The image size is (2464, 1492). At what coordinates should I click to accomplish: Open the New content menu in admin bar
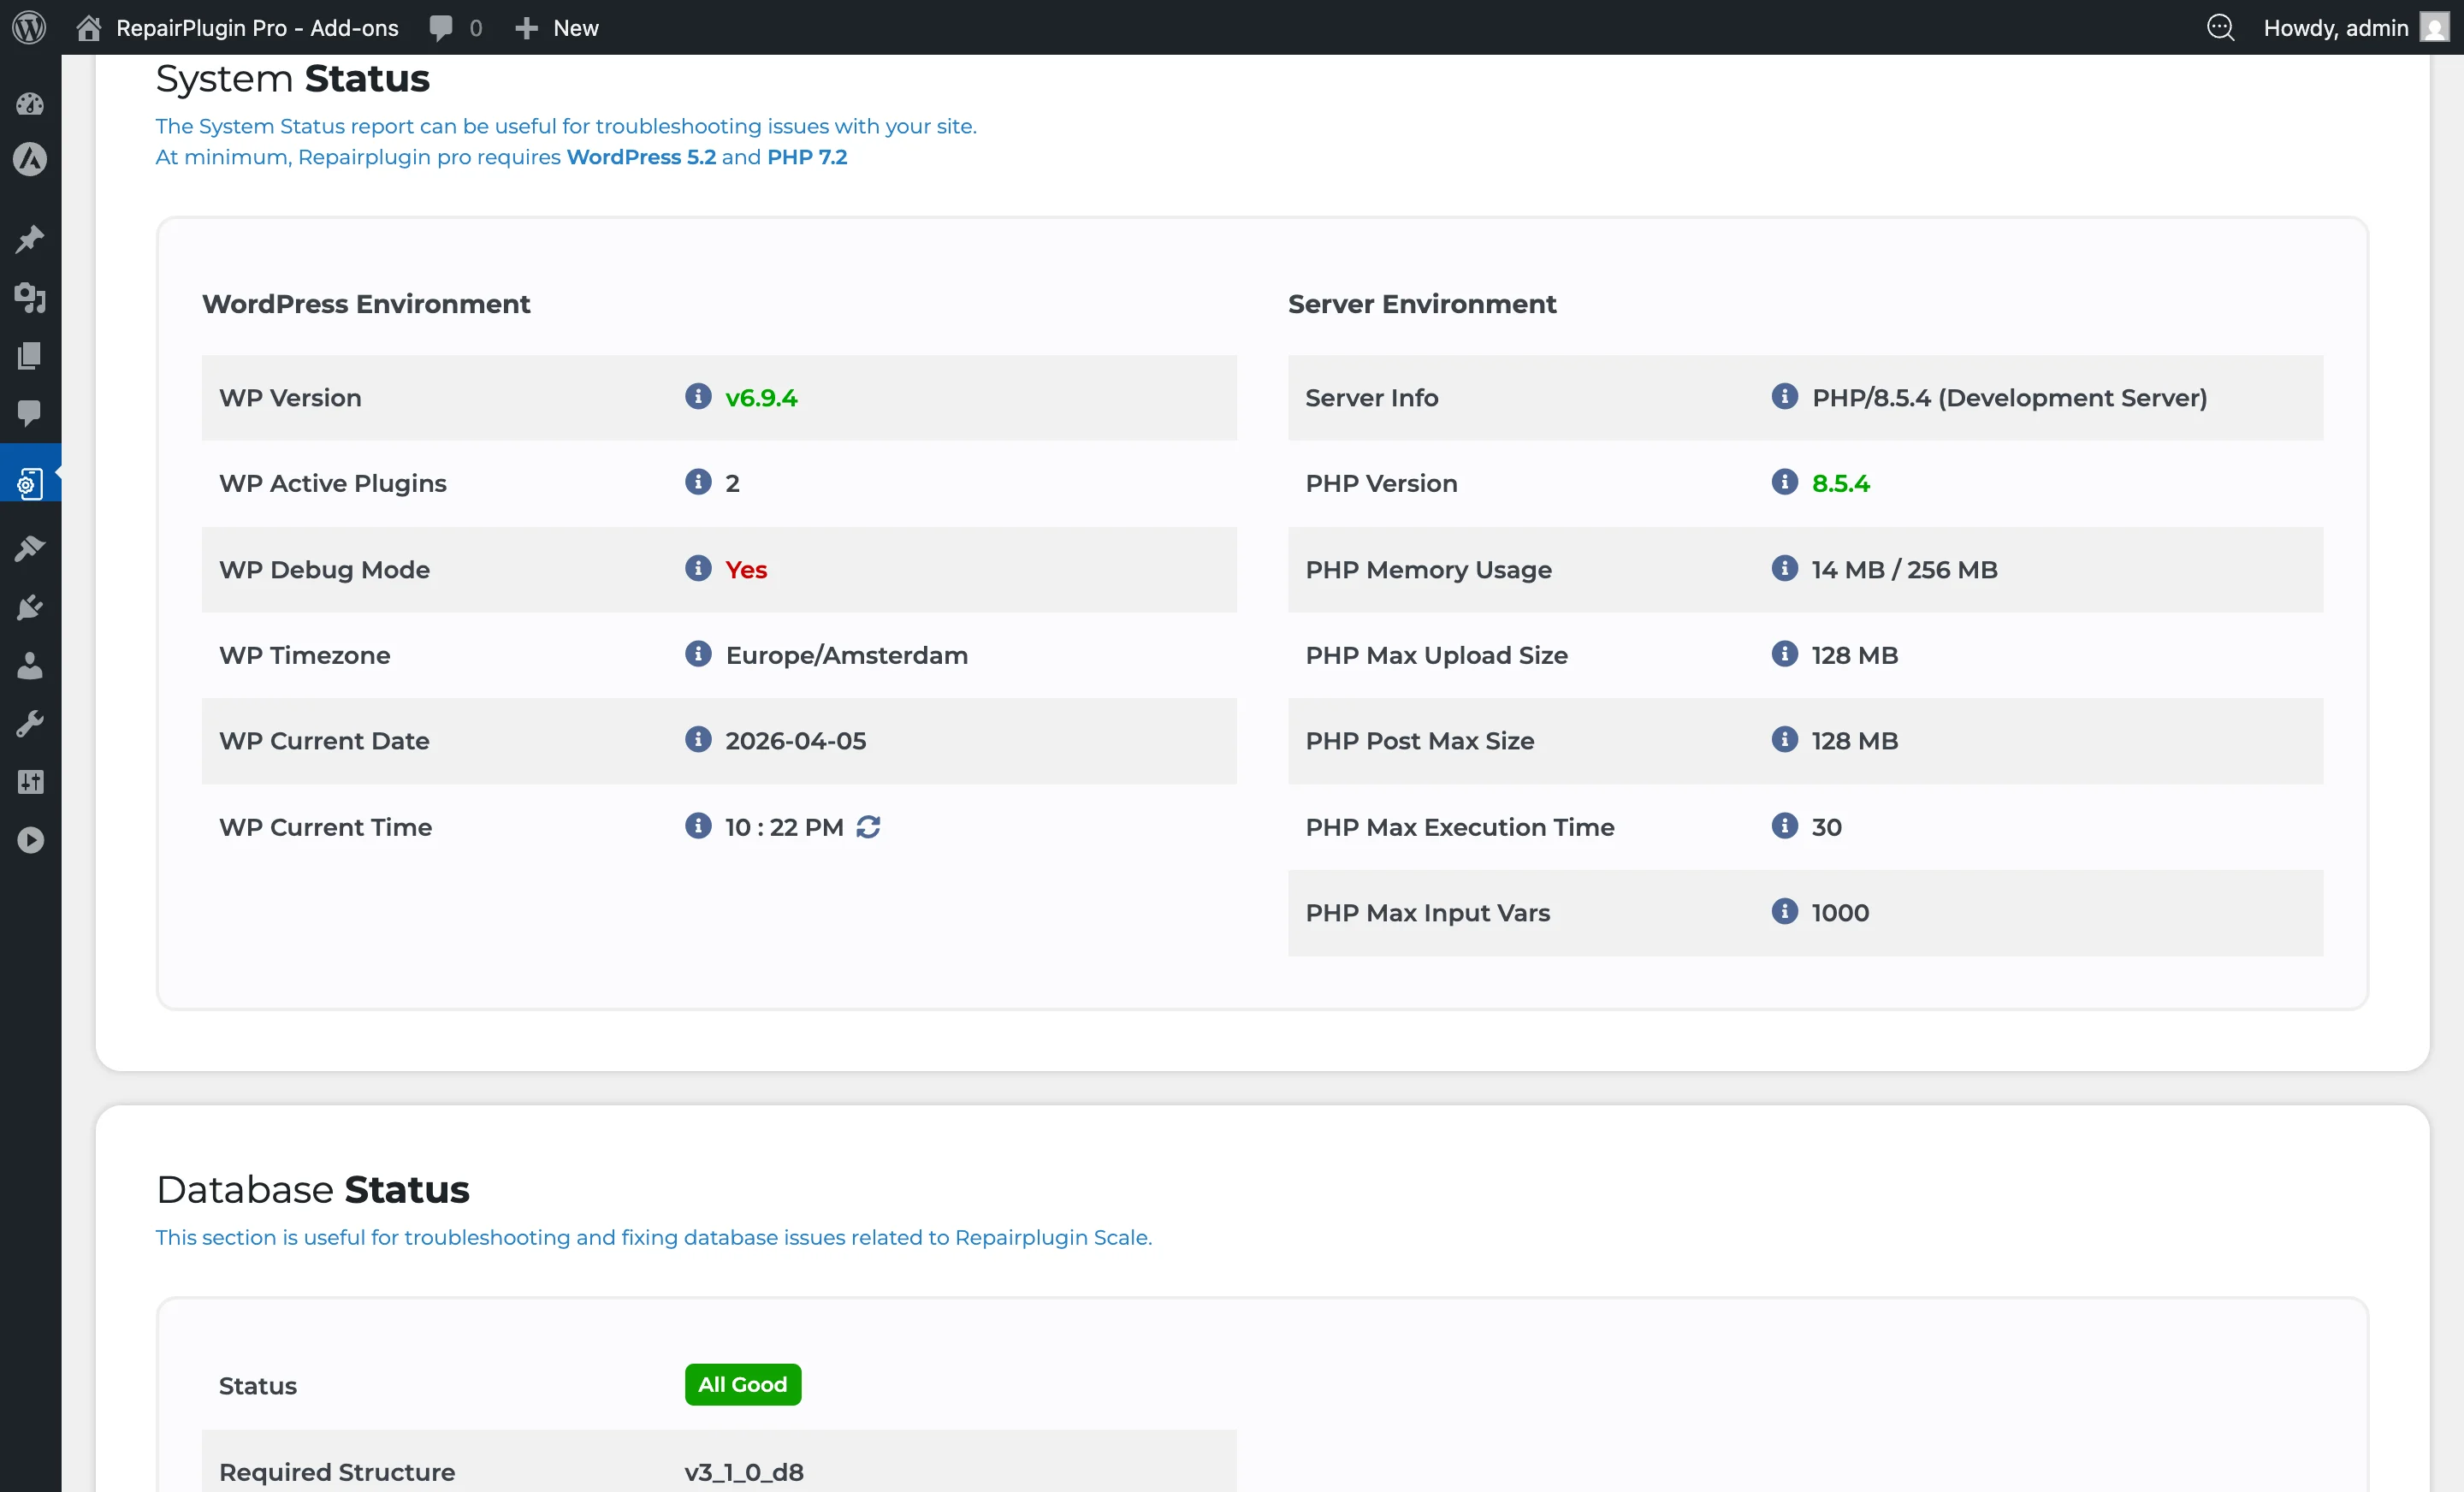coord(556,27)
